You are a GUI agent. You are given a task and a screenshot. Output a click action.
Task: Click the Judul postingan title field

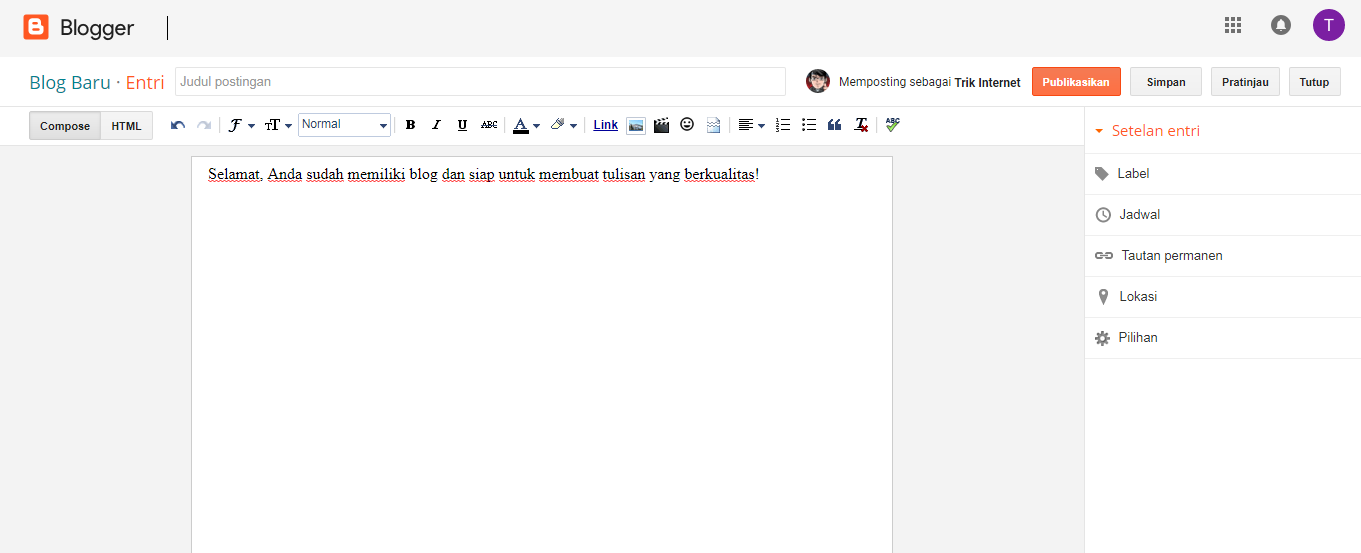coord(480,82)
